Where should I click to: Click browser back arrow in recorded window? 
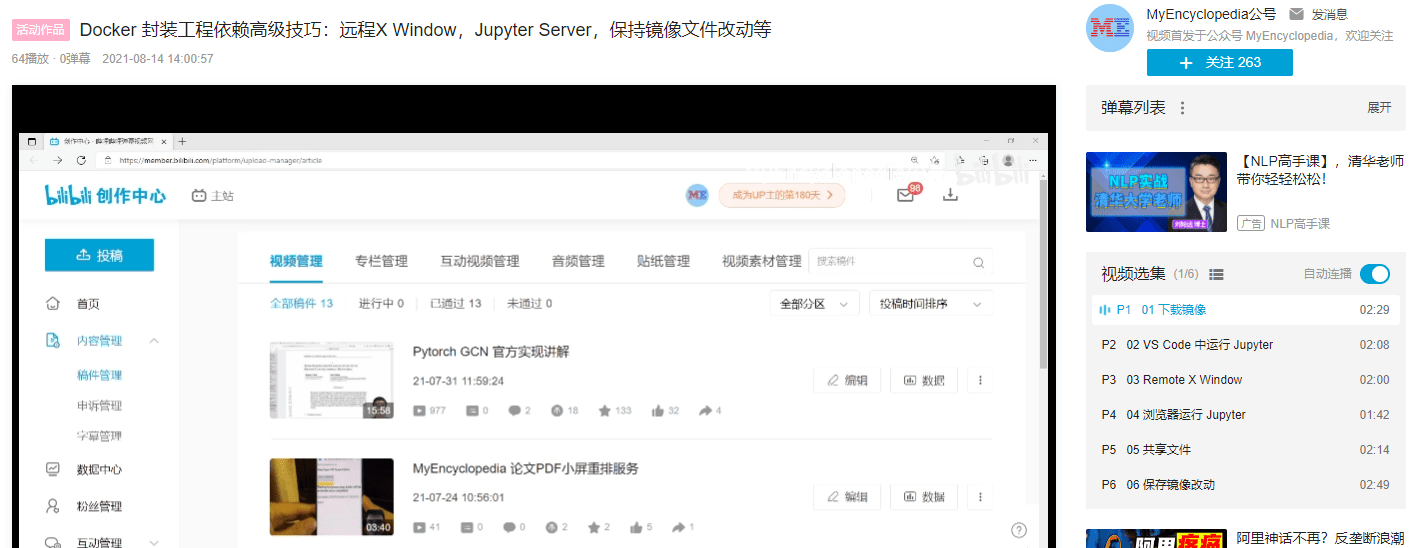coord(33,160)
